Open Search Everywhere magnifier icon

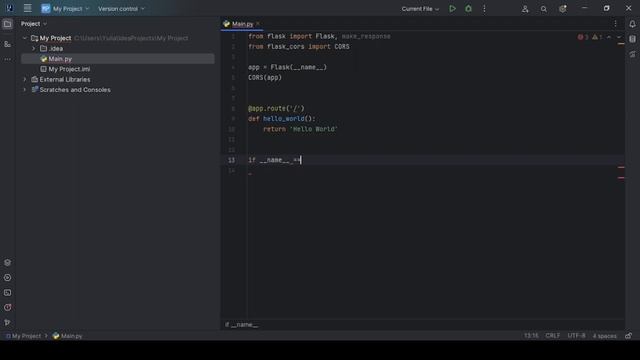pos(544,9)
